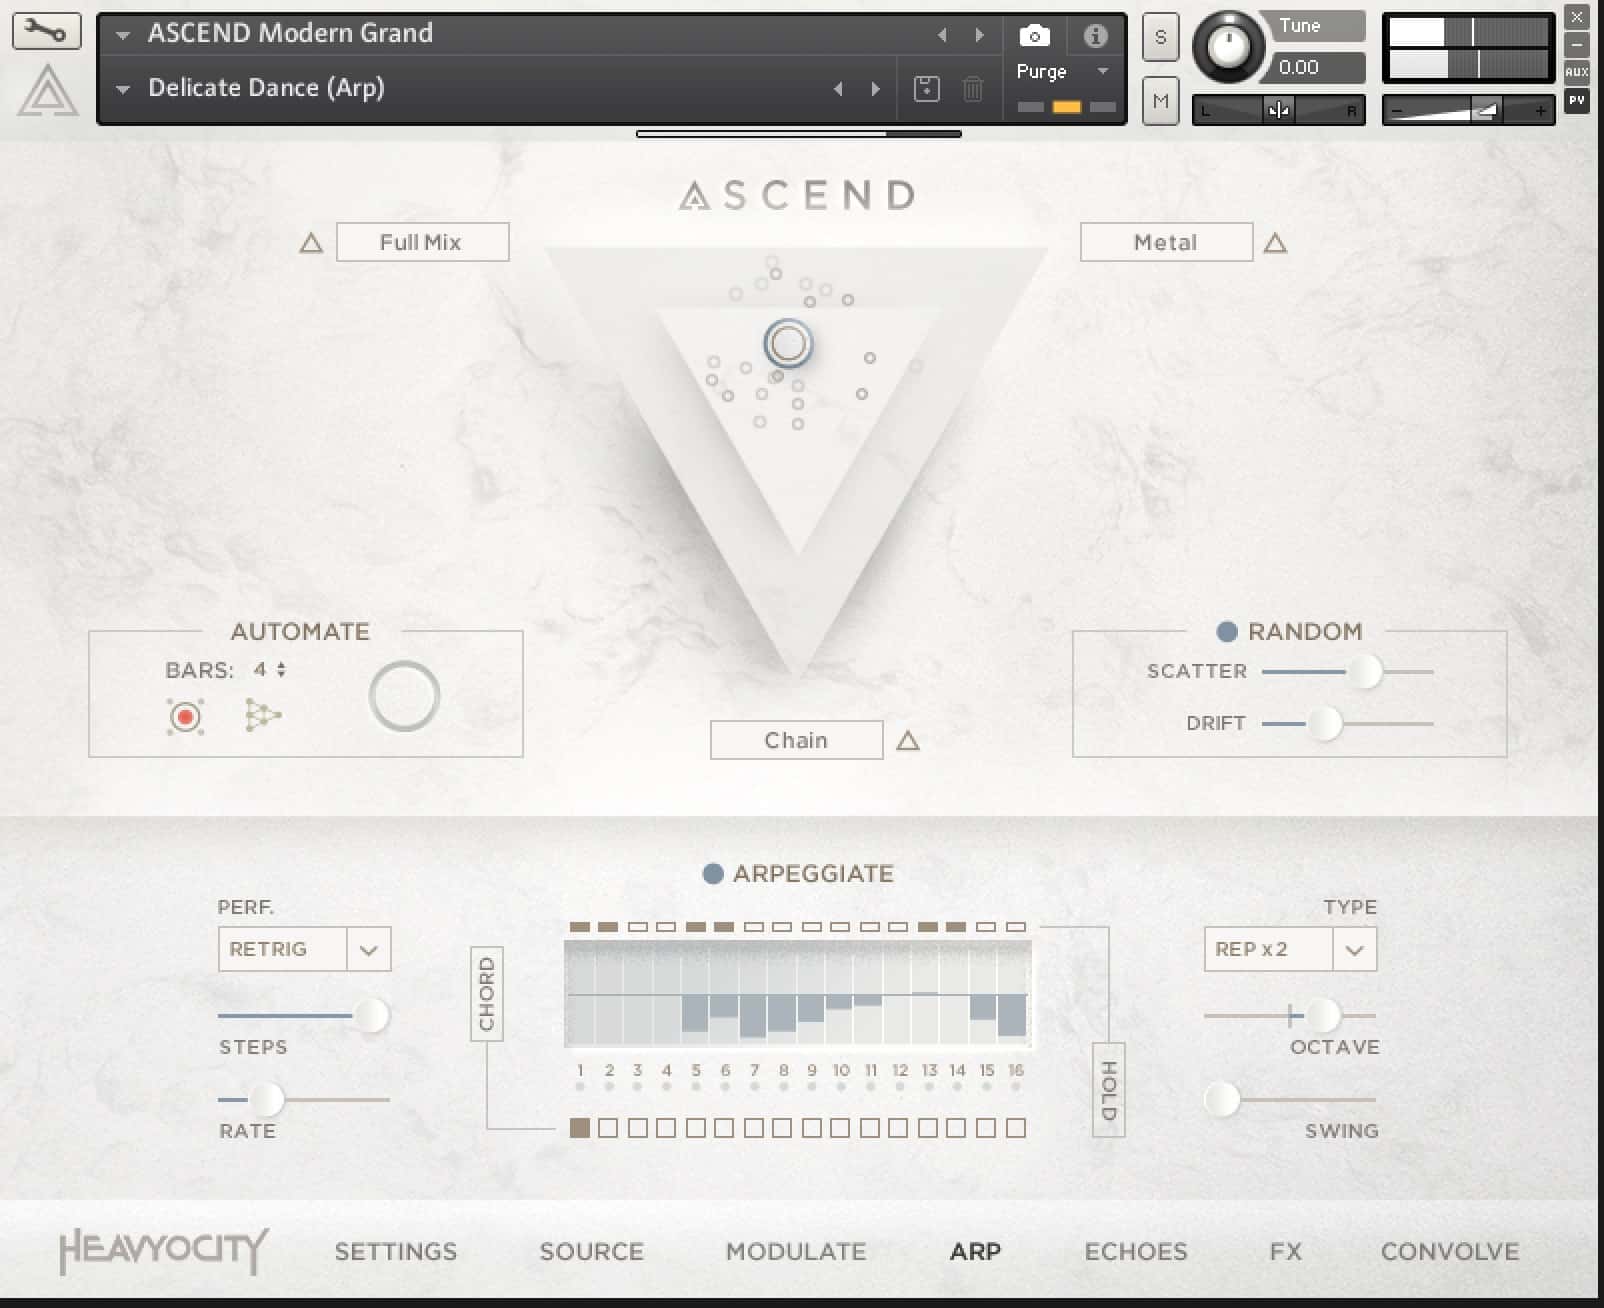Image resolution: width=1604 pixels, height=1308 pixels.
Task: Toggle the ARPEGGIATE power dot
Action: pos(713,874)
